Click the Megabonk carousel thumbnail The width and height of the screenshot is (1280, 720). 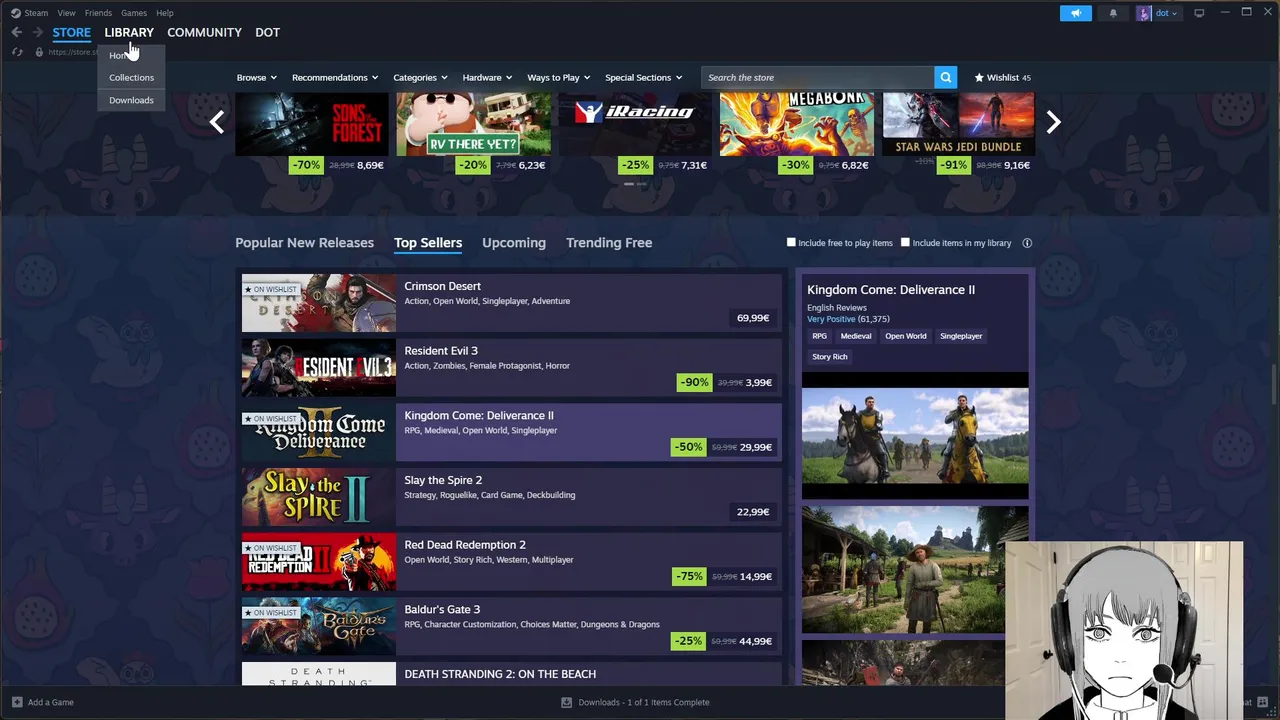[797, 124]
